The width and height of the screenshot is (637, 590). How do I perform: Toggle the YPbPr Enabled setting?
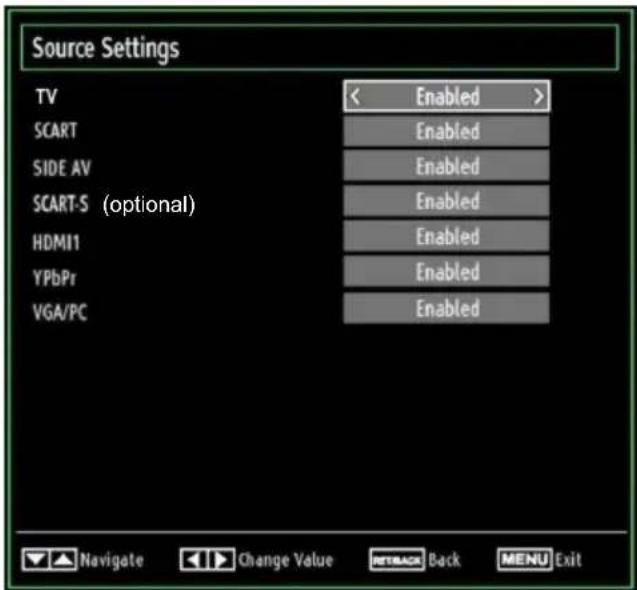tap(446, 271)
